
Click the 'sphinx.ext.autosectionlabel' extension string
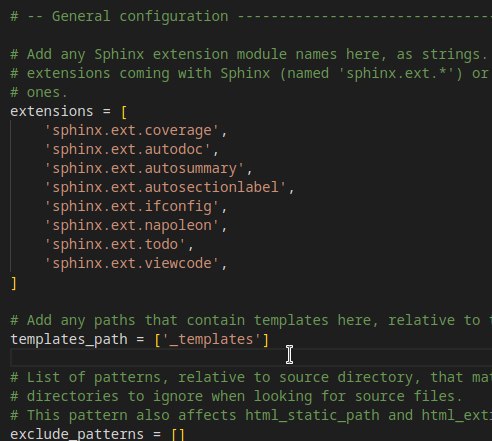165,188
